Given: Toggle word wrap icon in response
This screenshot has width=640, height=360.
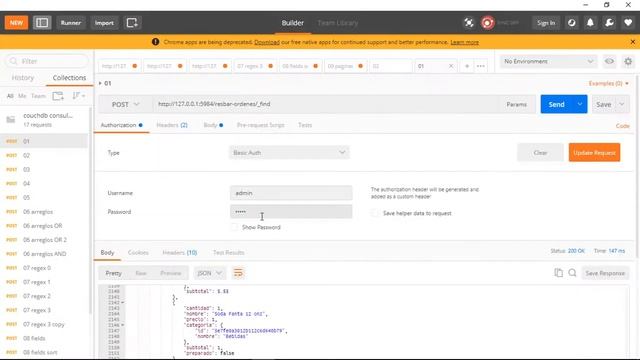Looking at the screenshot, I should point(238,273).
